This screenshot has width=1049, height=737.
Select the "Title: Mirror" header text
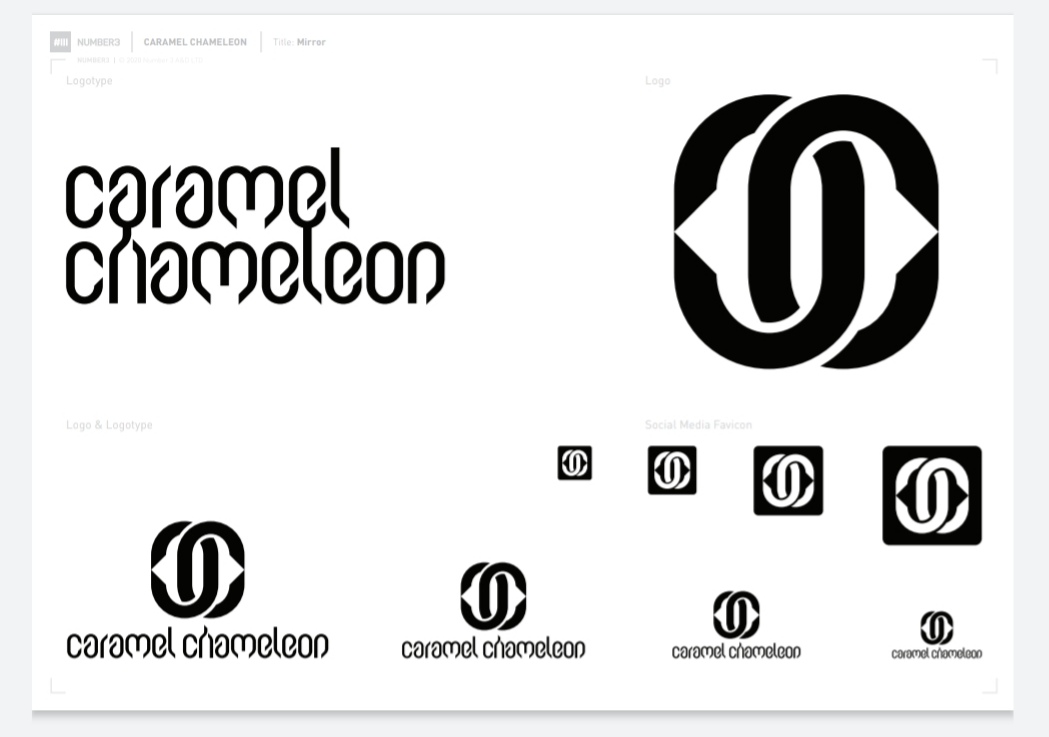299,42
